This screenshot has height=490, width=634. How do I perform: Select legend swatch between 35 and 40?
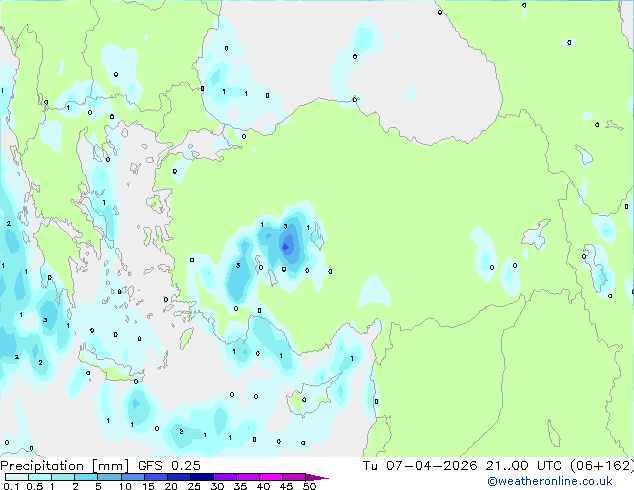tap(247, 477)
